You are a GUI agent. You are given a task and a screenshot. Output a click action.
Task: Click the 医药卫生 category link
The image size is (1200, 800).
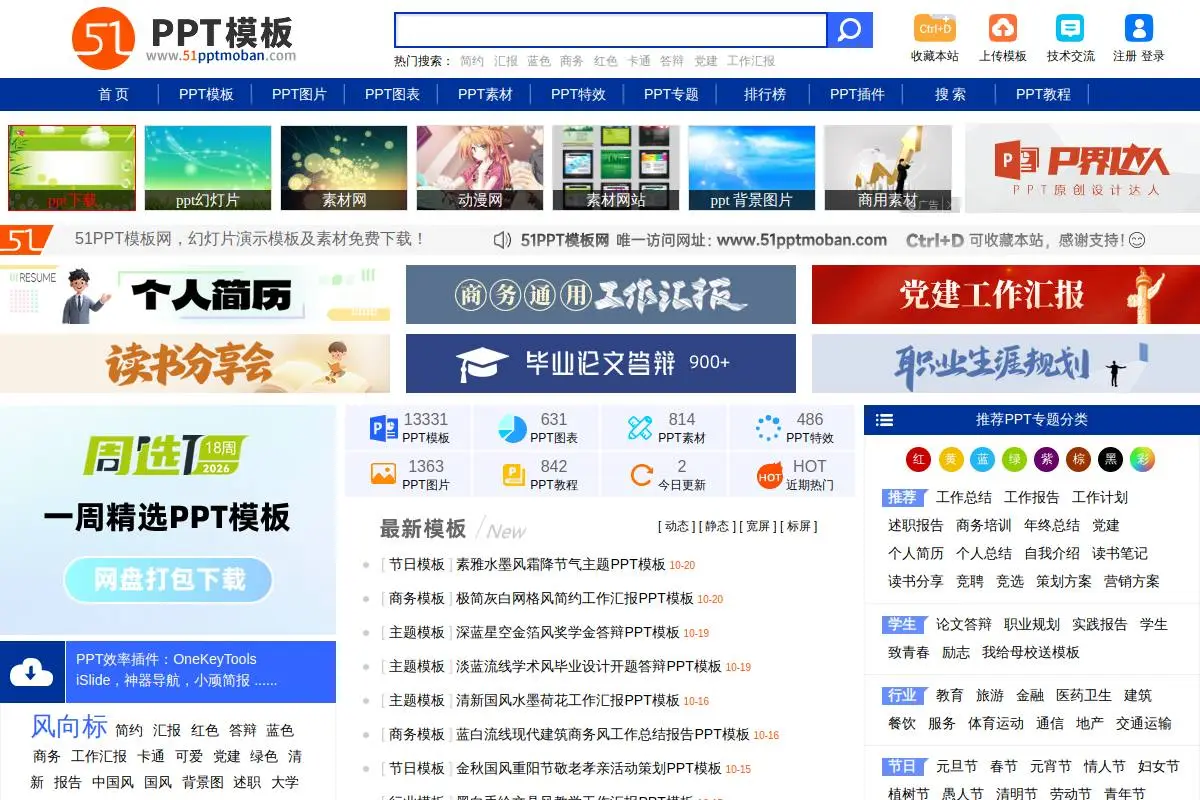click(x=1084, y=695)
